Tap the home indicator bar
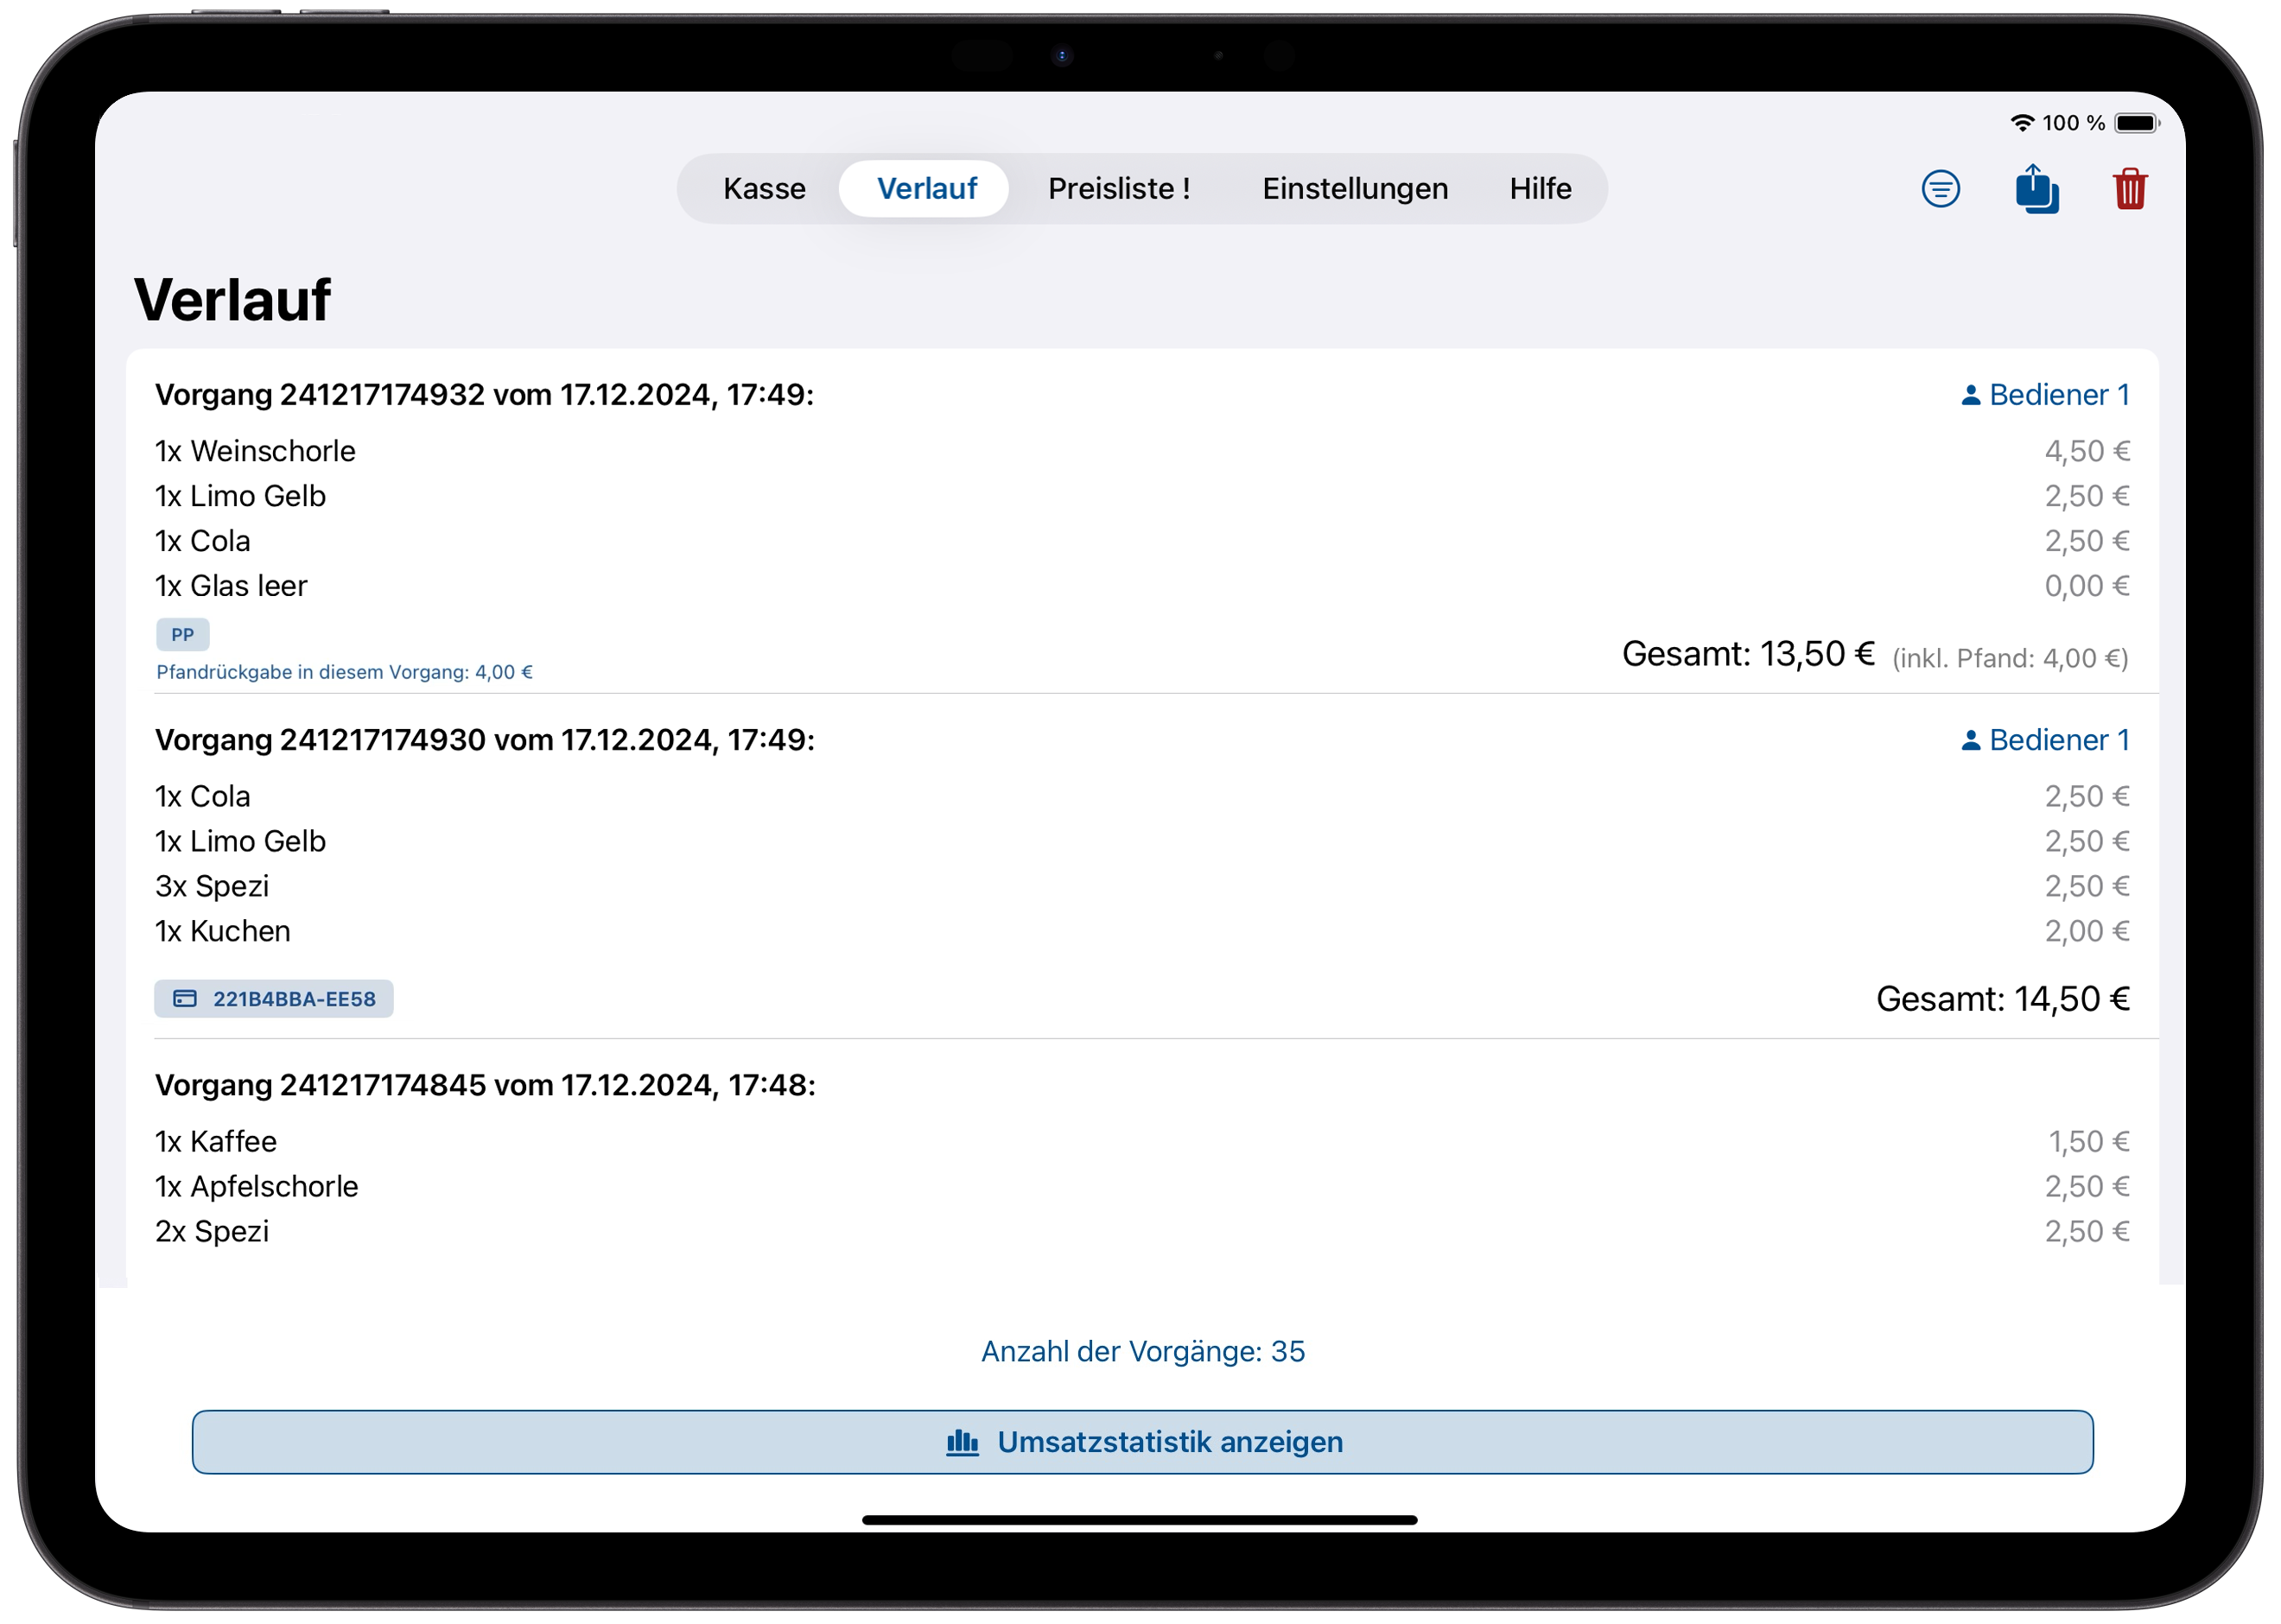The width and height of the screenshot is (2281, 1624). 1140,1520
